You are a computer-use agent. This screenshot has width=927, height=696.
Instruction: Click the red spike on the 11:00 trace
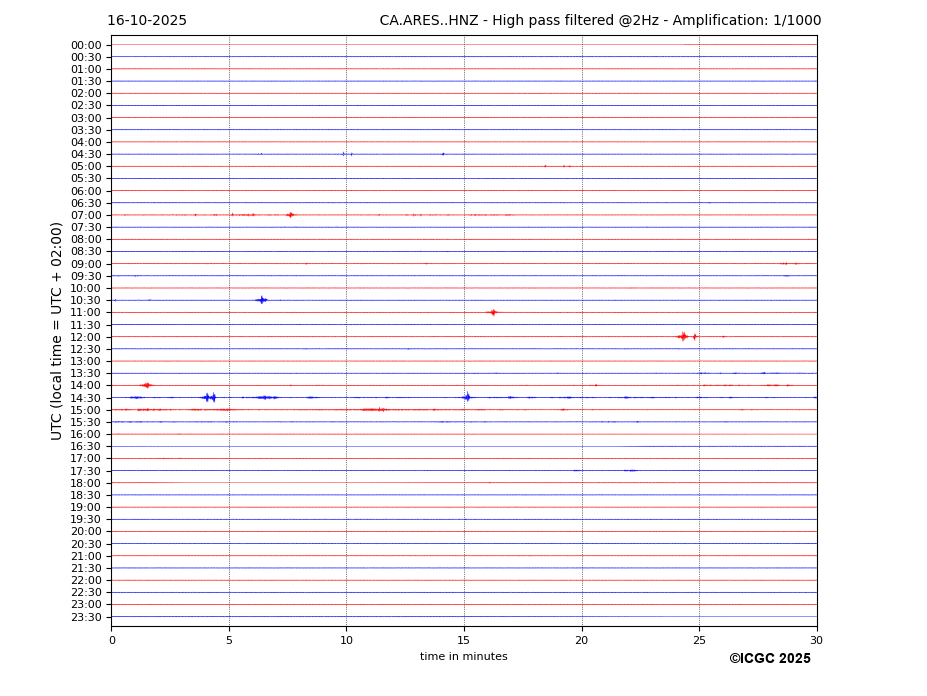pyautogui.click(x=492, y=312)
